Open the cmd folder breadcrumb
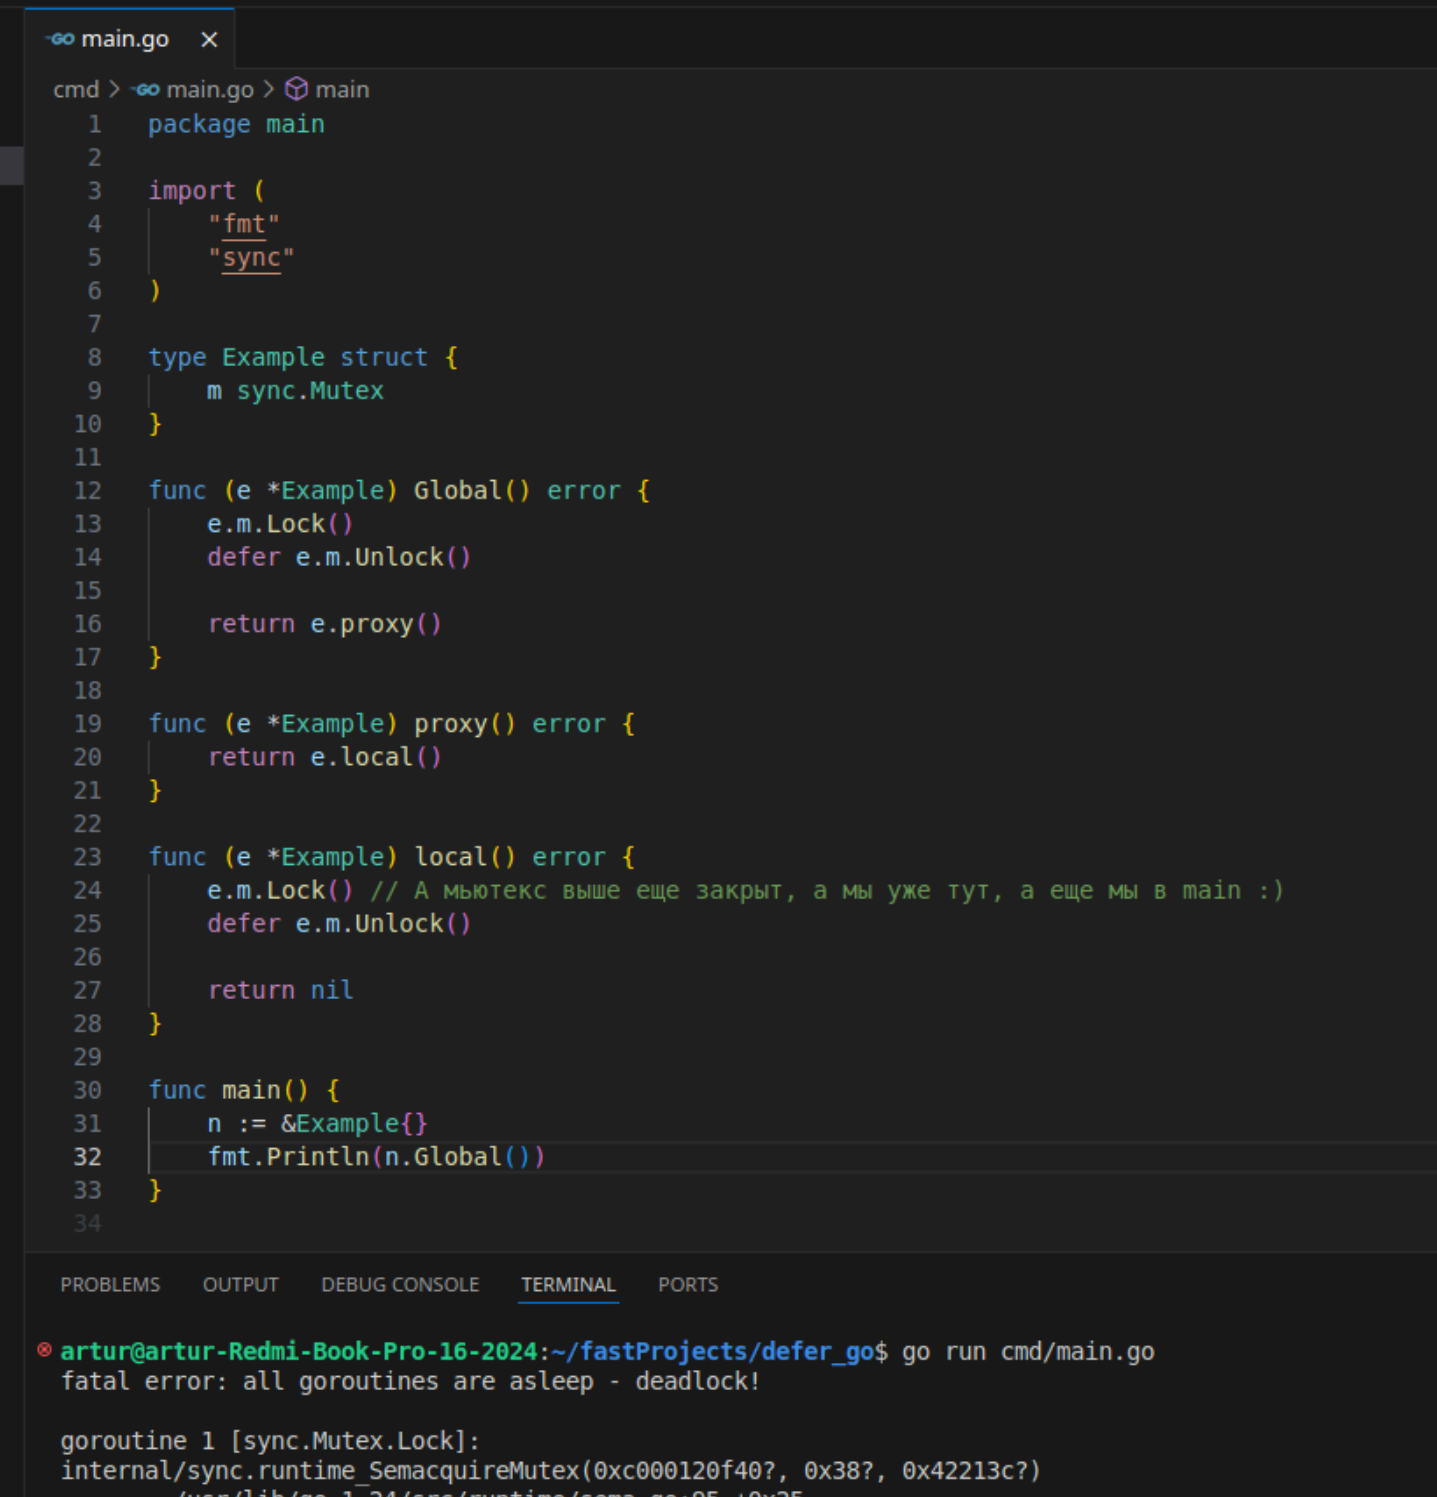This screenshot has height=1497, width=1437. (x=76, y=90)
